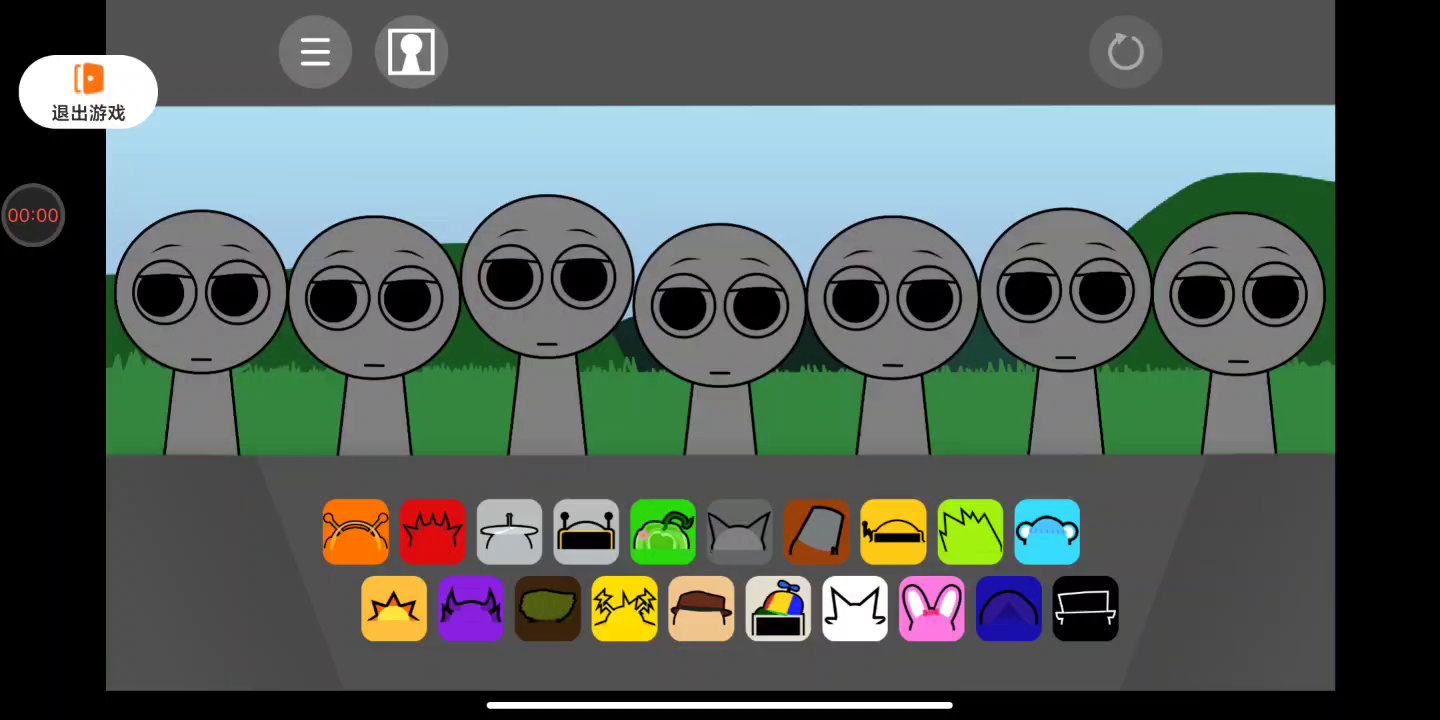Tap the 退出游戏 exit game button

(x=88, y=92)
